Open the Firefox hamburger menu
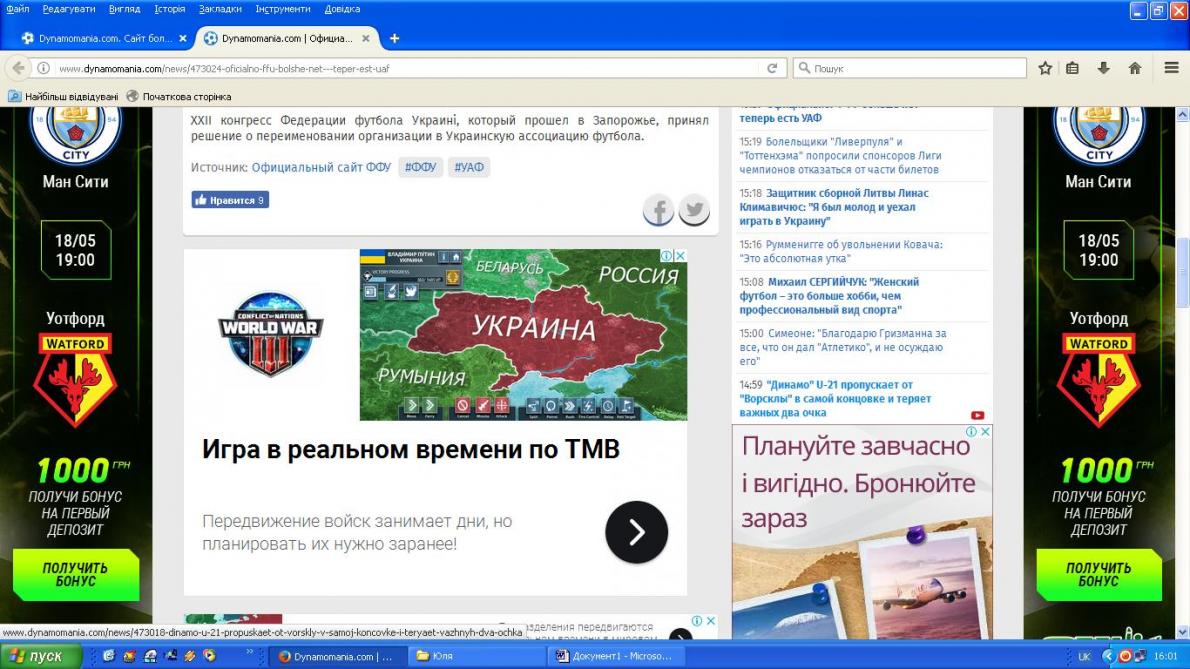1190x669 pixels. [1171, 68]
